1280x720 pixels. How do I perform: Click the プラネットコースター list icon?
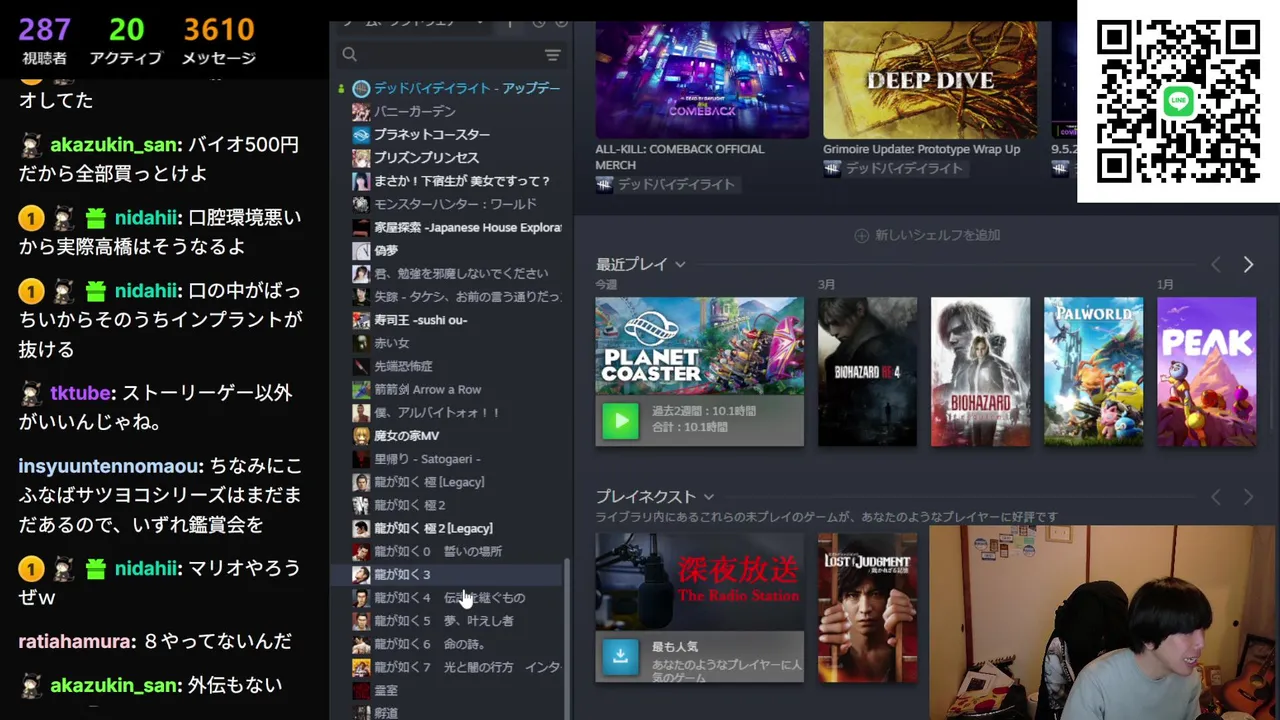(x=361, y=134)
